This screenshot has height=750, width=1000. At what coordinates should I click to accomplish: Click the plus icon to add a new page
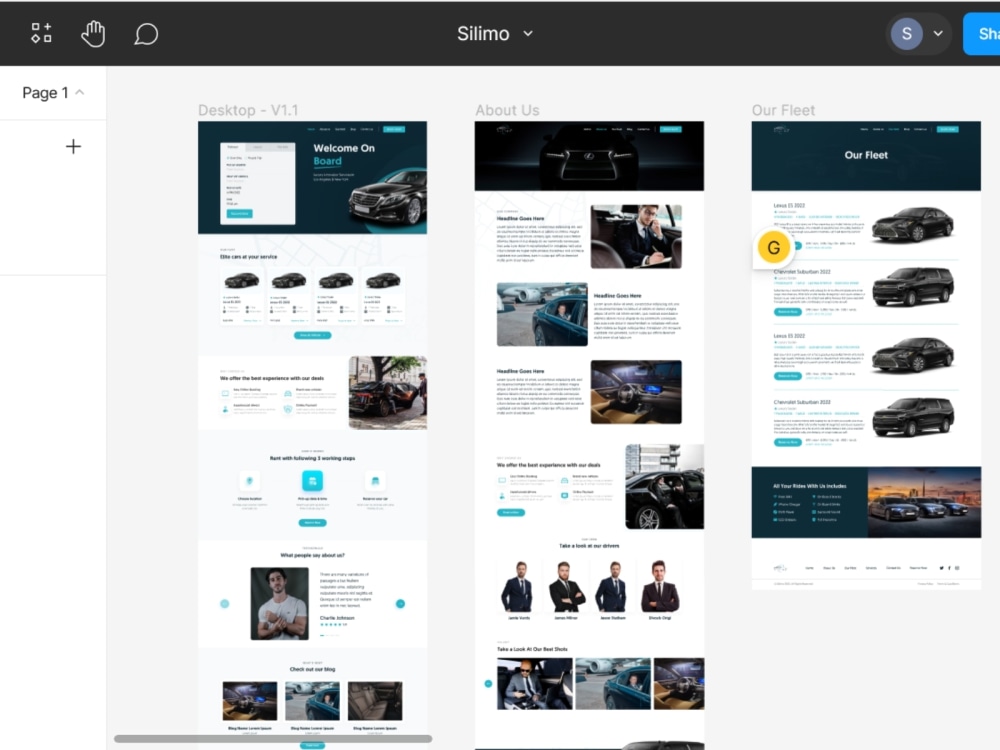tap(73, 146)
